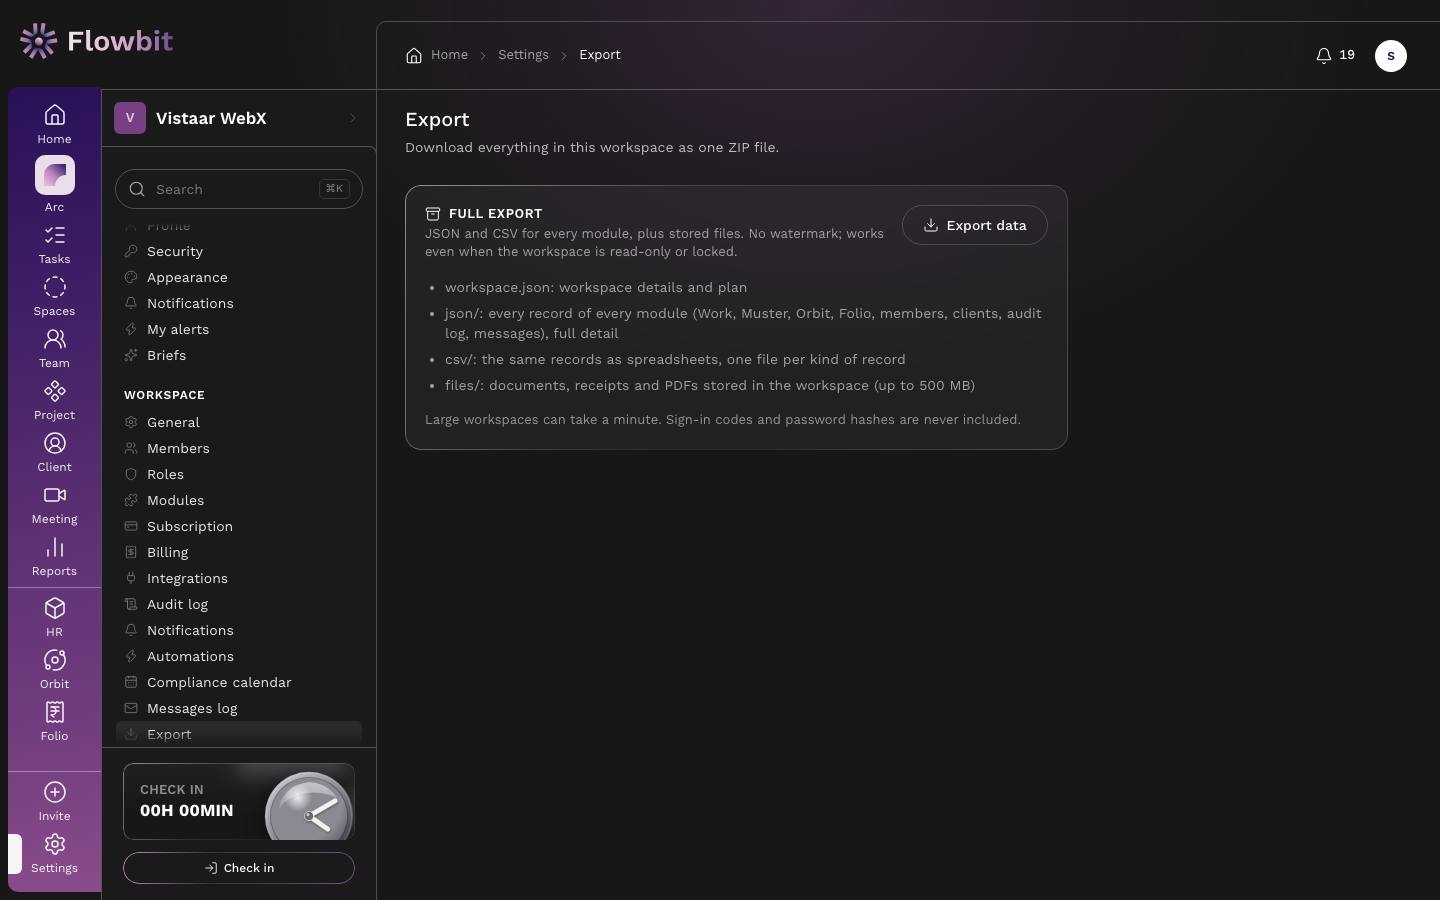Click the Check in button
This screenshot has width=1440, height=900.
[x=239, y=868]
